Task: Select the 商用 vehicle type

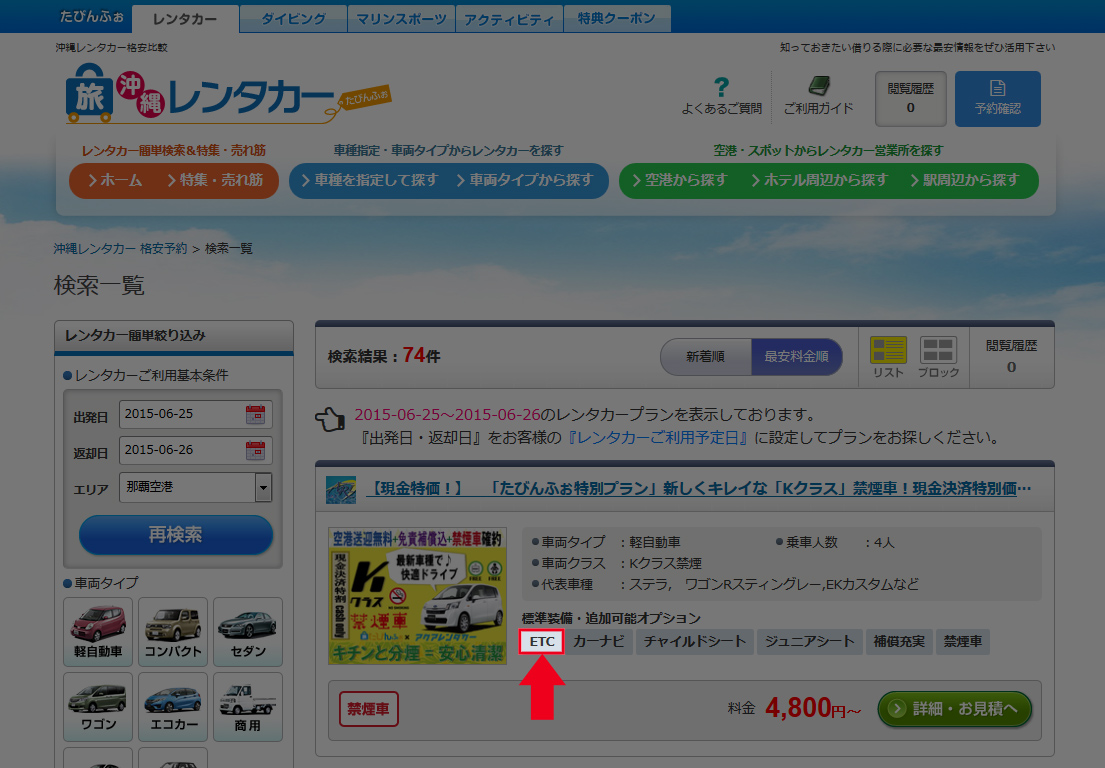Action: pos(248,707)
